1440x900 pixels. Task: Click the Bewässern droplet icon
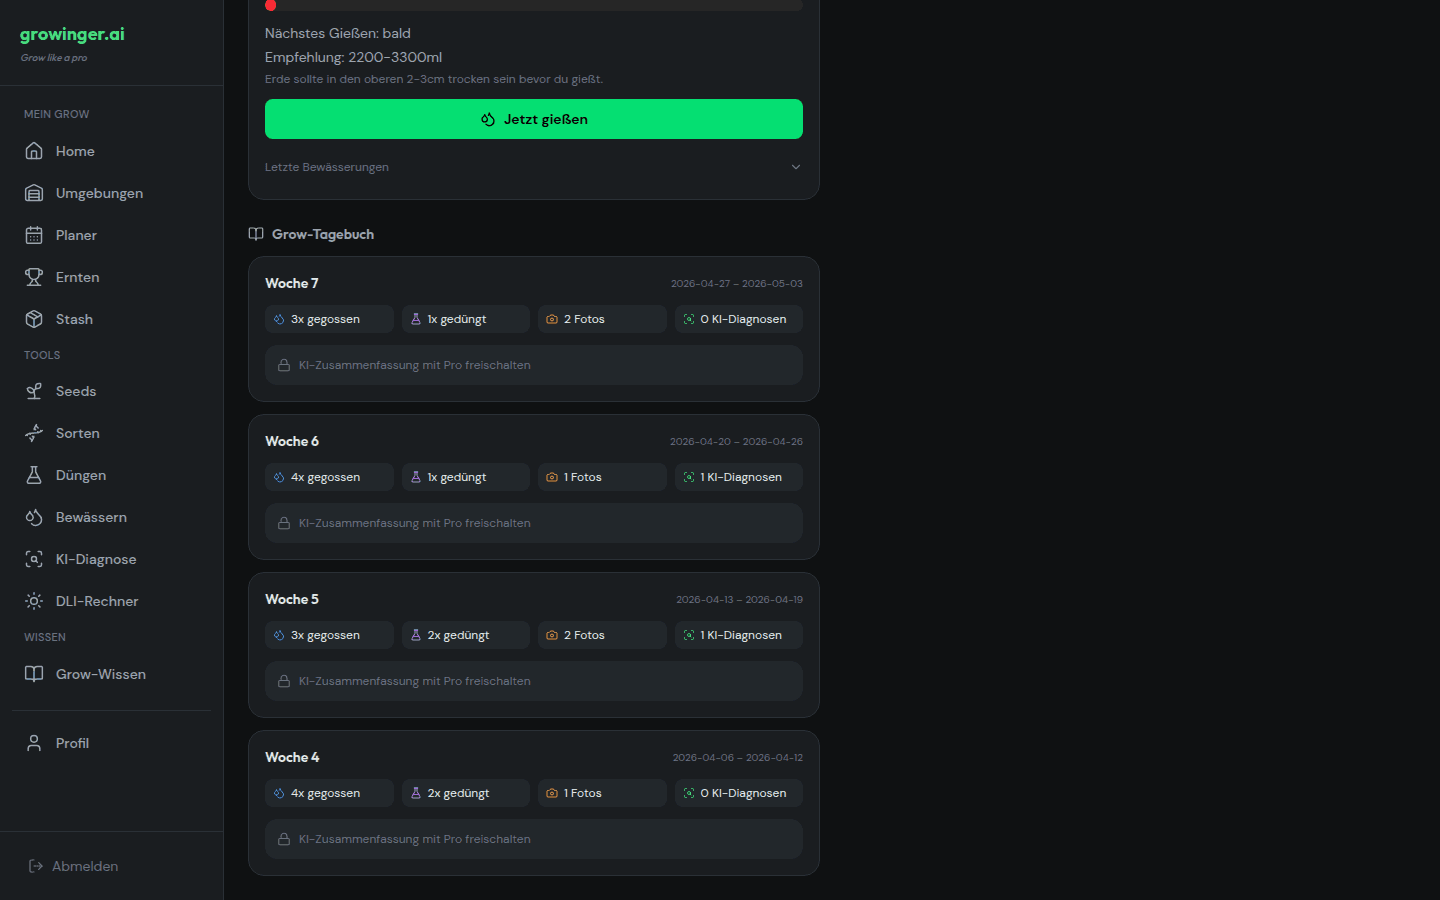point(34,517)
